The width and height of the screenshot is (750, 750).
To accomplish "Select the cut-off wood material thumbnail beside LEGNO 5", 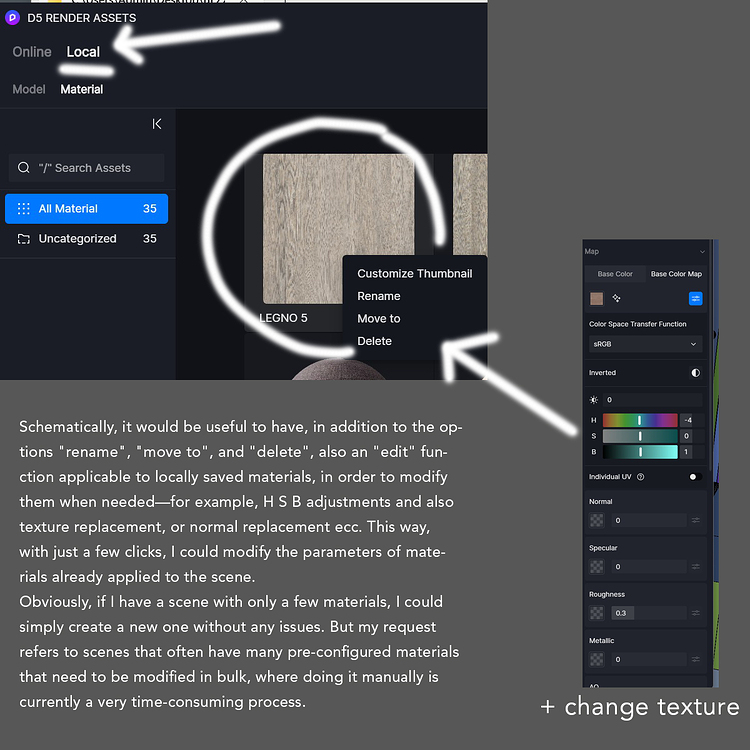I will point(470,204).
